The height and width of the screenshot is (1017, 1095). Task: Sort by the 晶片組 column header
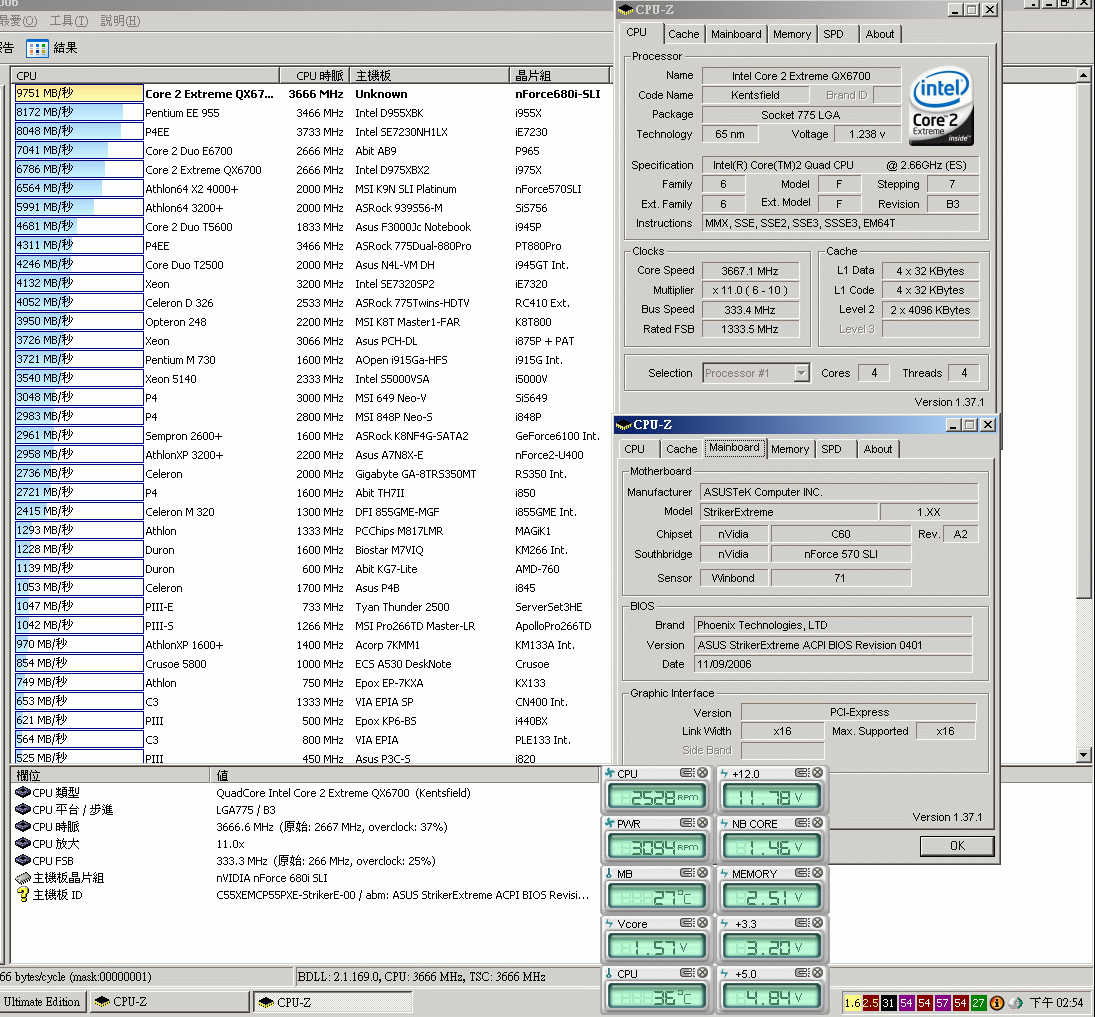point(559,75)
